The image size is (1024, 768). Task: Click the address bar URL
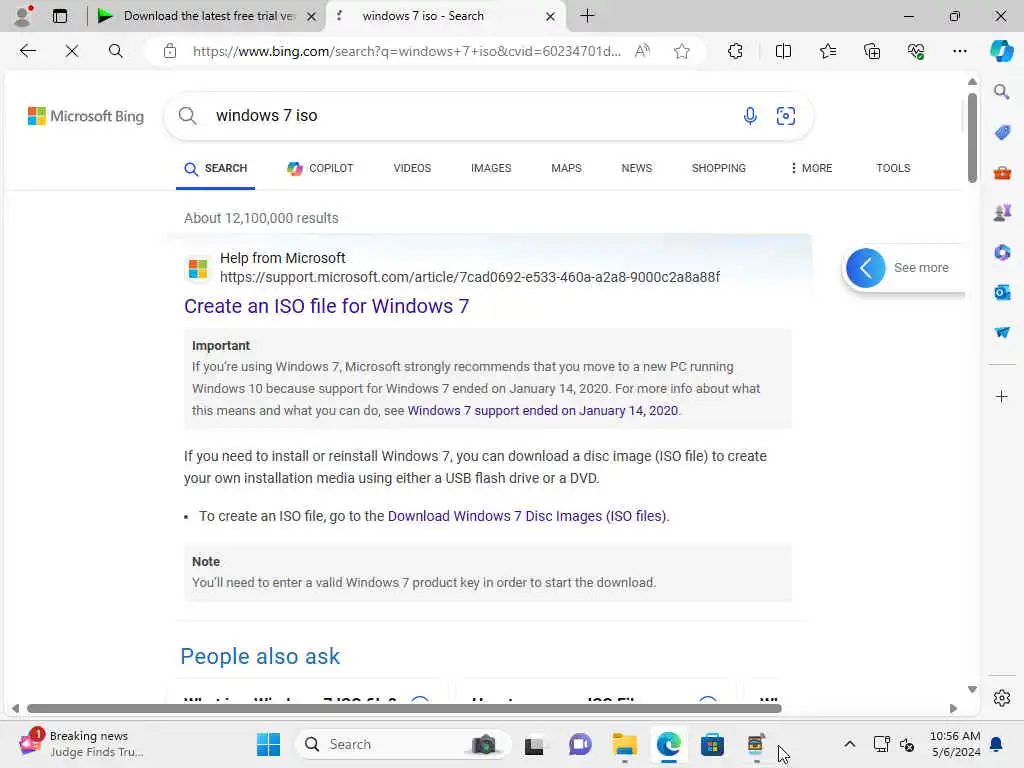point(406,51)
